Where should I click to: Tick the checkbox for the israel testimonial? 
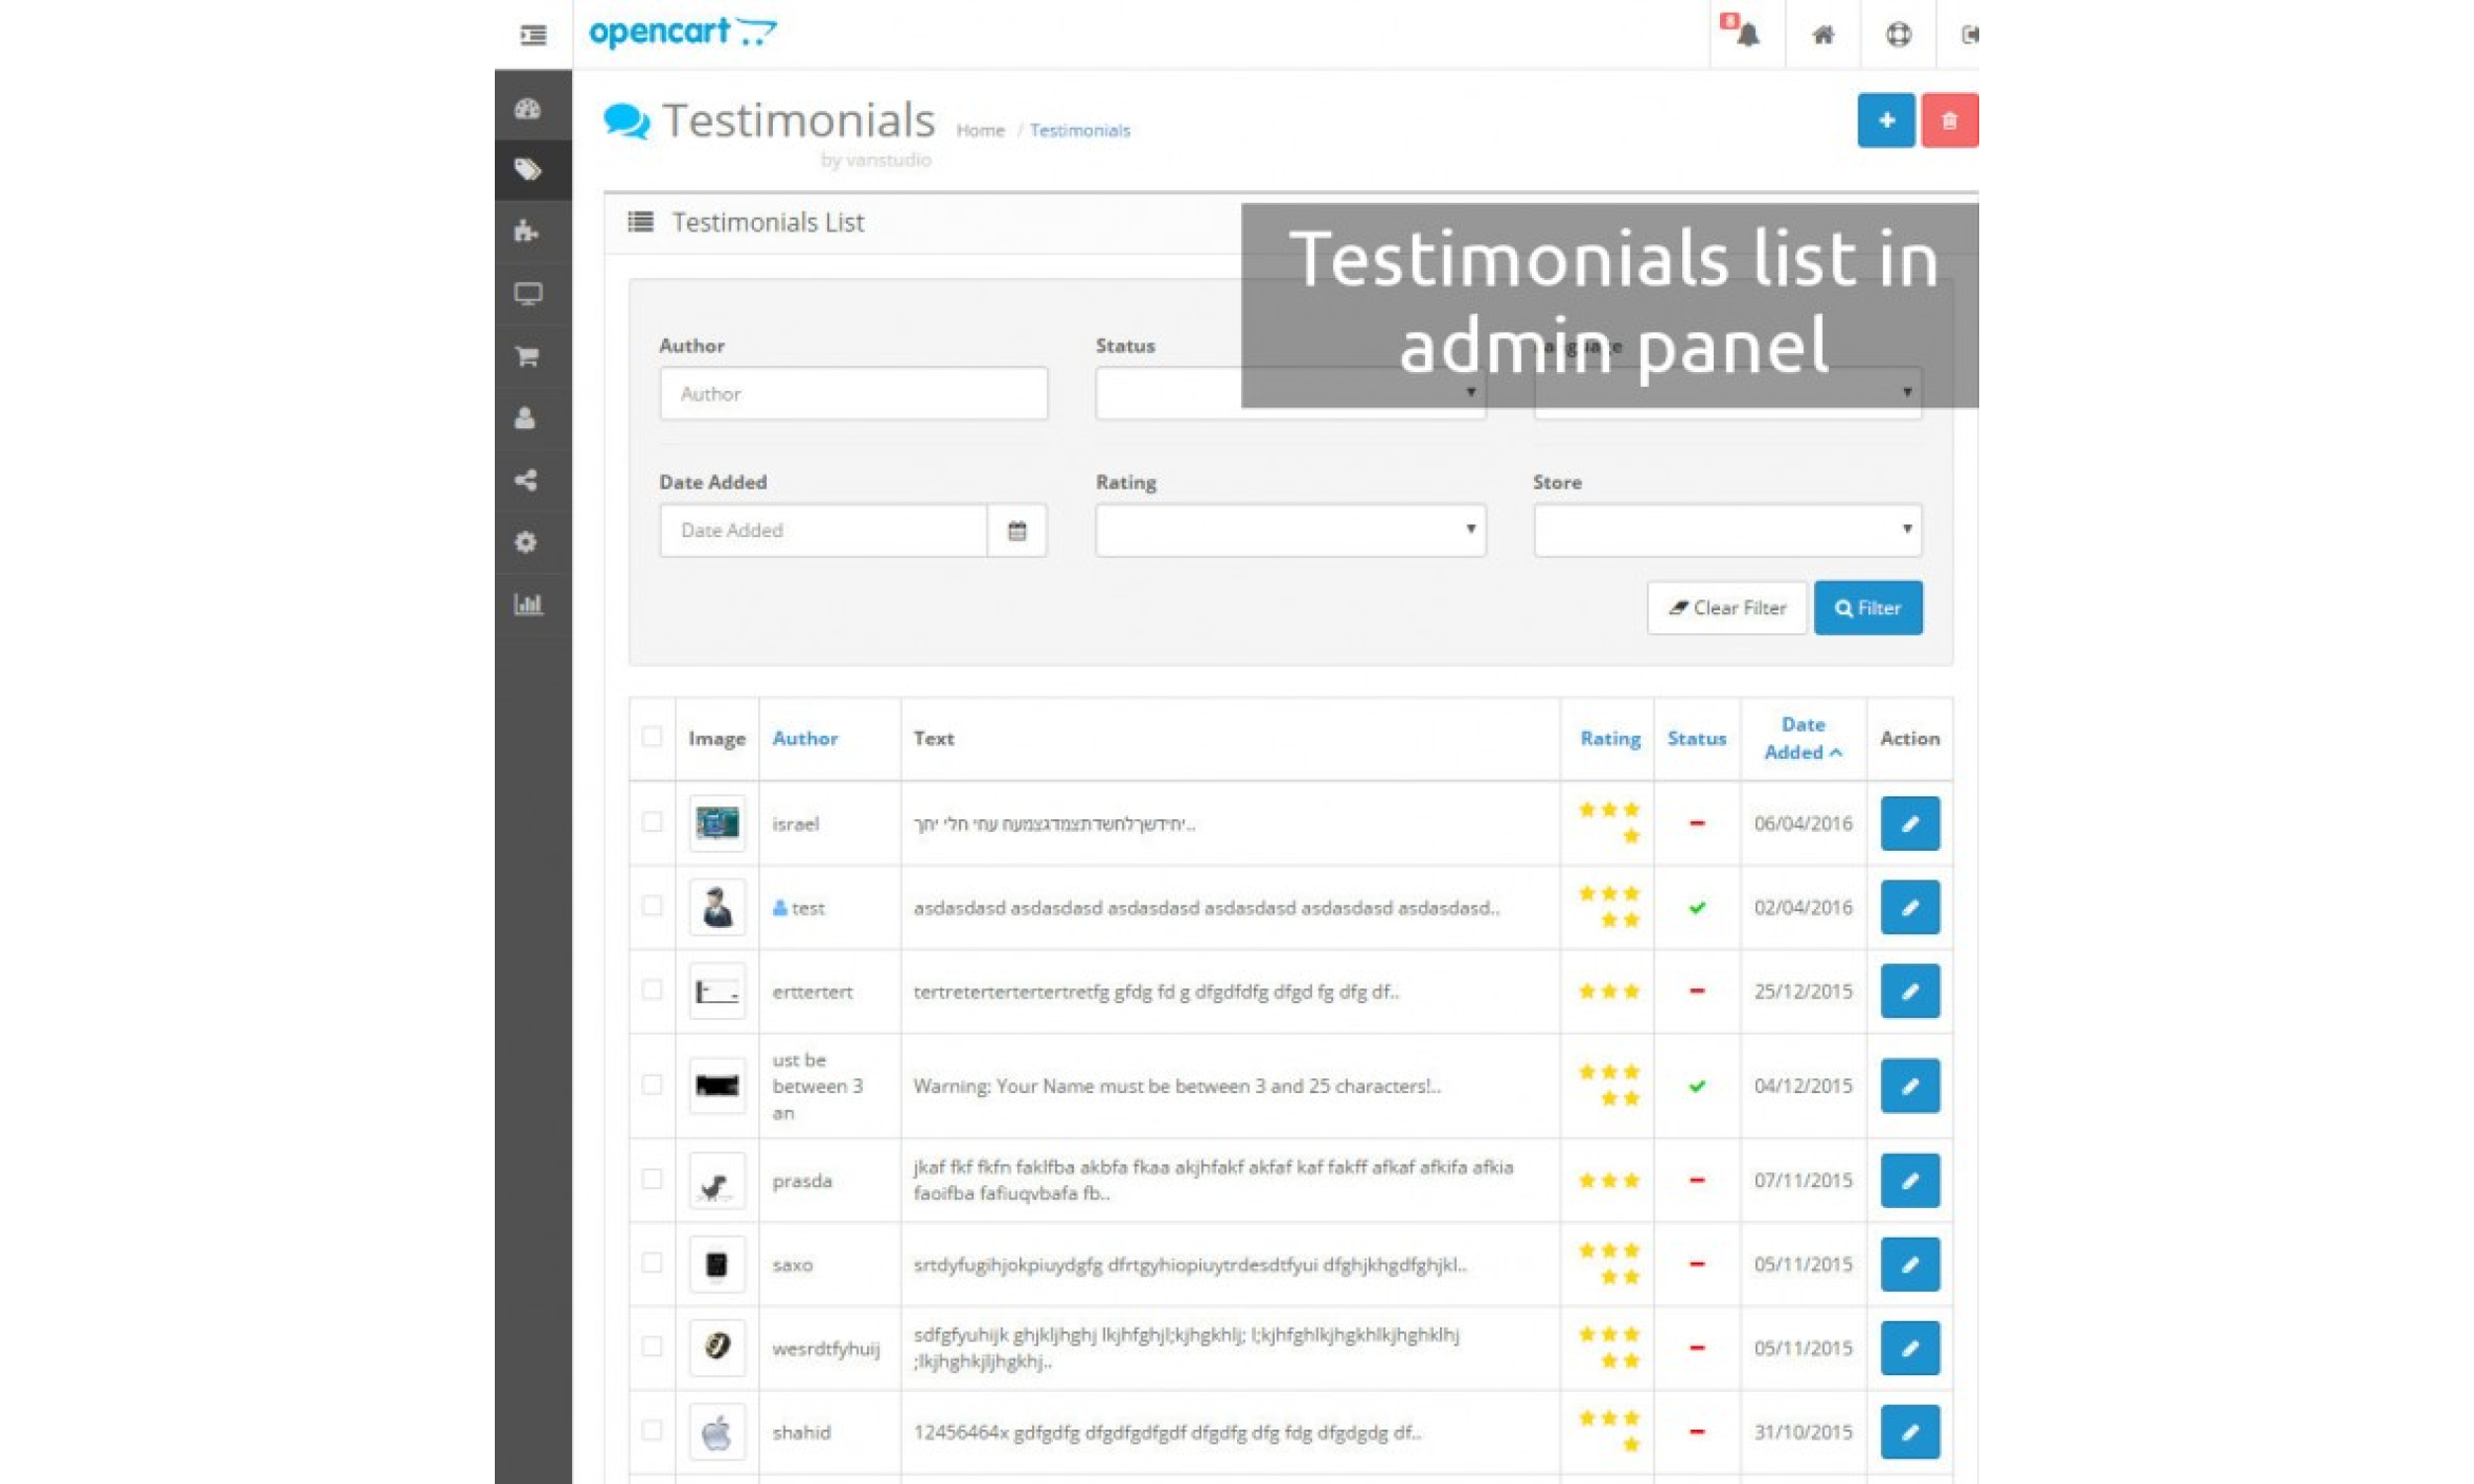(x=651, y=822)
